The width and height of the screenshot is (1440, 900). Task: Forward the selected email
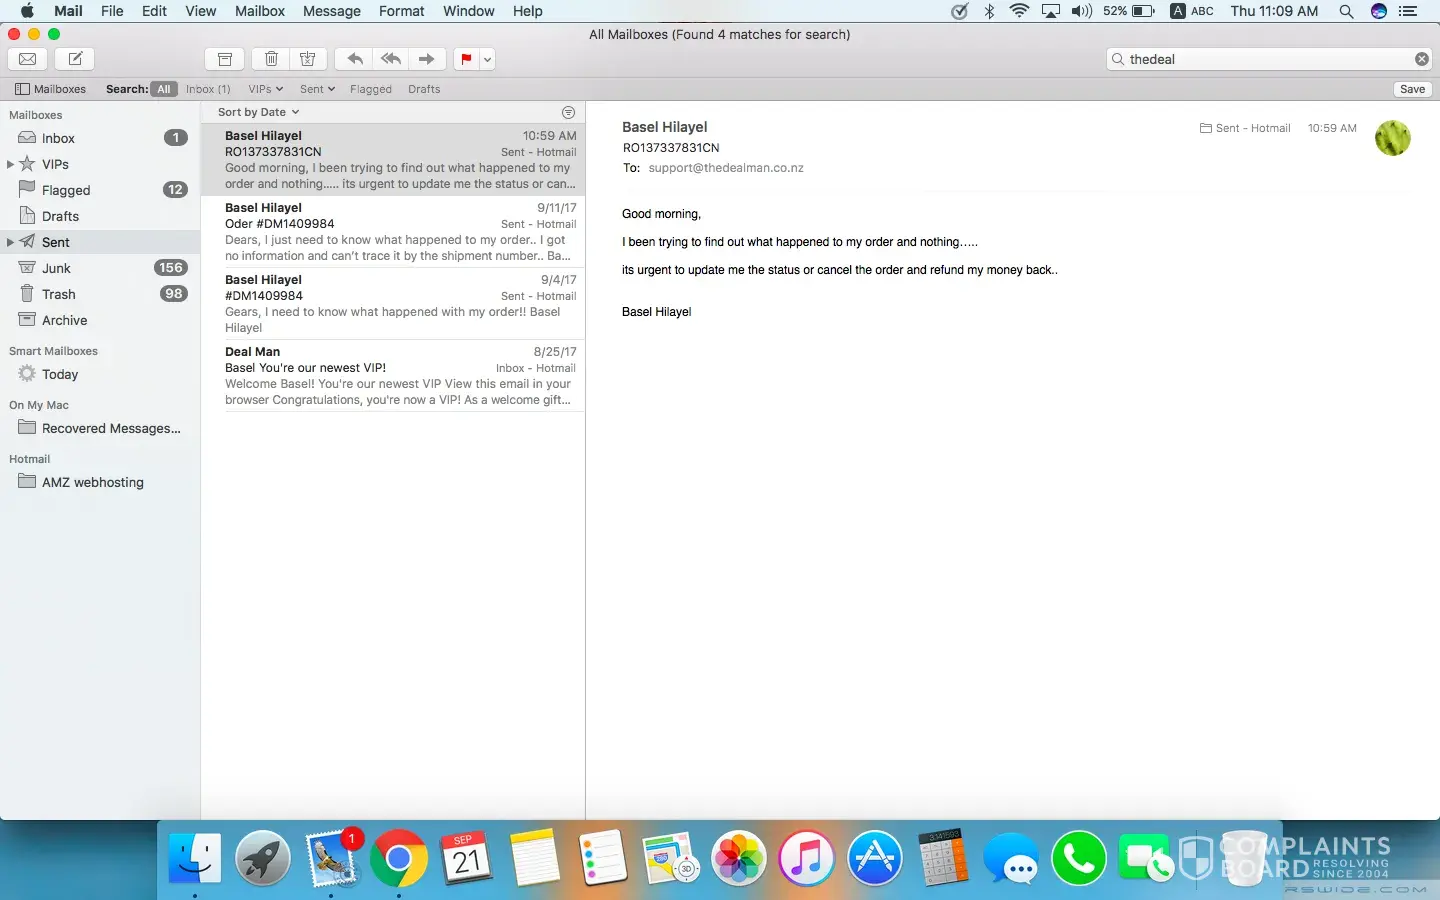427,59
